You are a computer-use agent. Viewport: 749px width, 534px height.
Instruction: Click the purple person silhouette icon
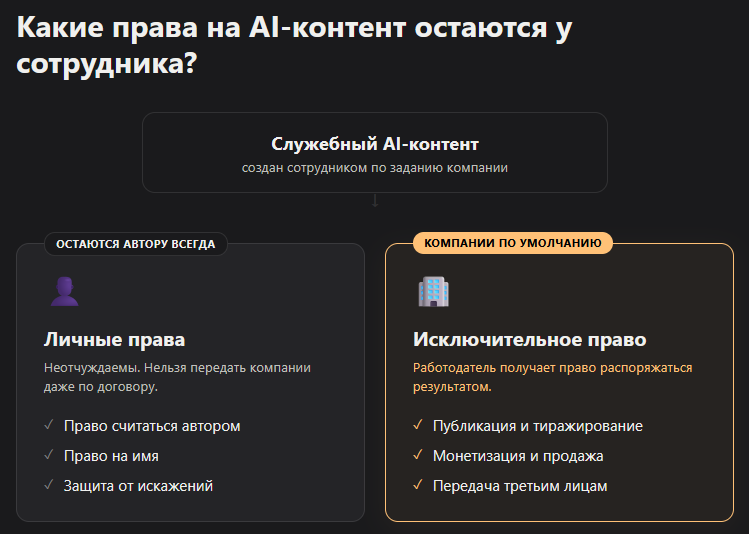tap(64, 291)
